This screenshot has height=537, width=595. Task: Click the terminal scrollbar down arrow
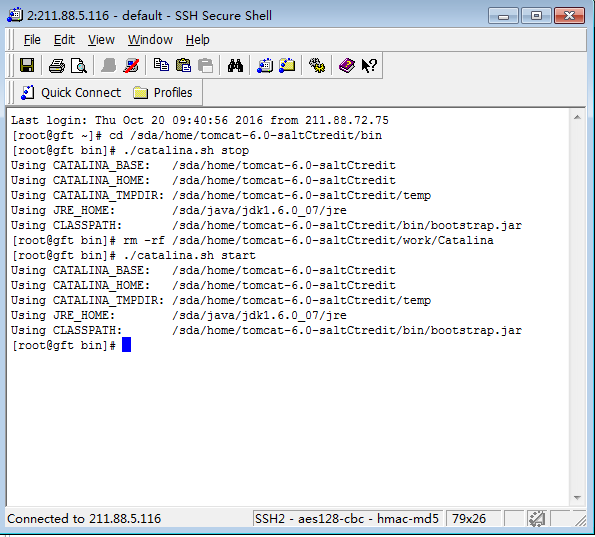click(x=578, y=498)
